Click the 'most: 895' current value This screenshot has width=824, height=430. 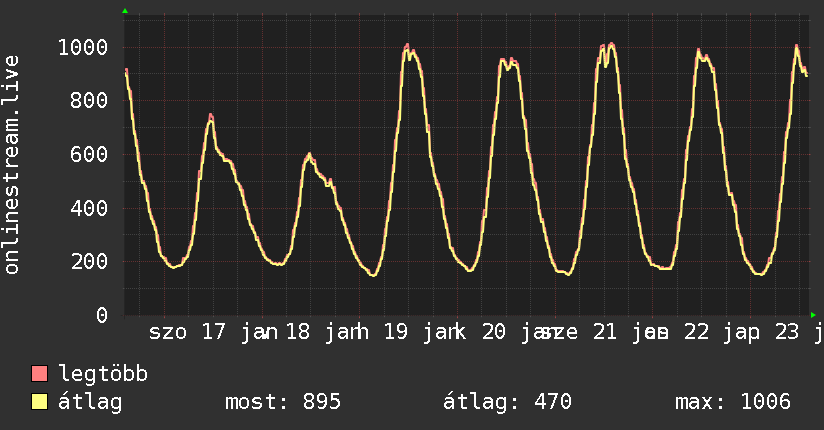tap(283, 402)
